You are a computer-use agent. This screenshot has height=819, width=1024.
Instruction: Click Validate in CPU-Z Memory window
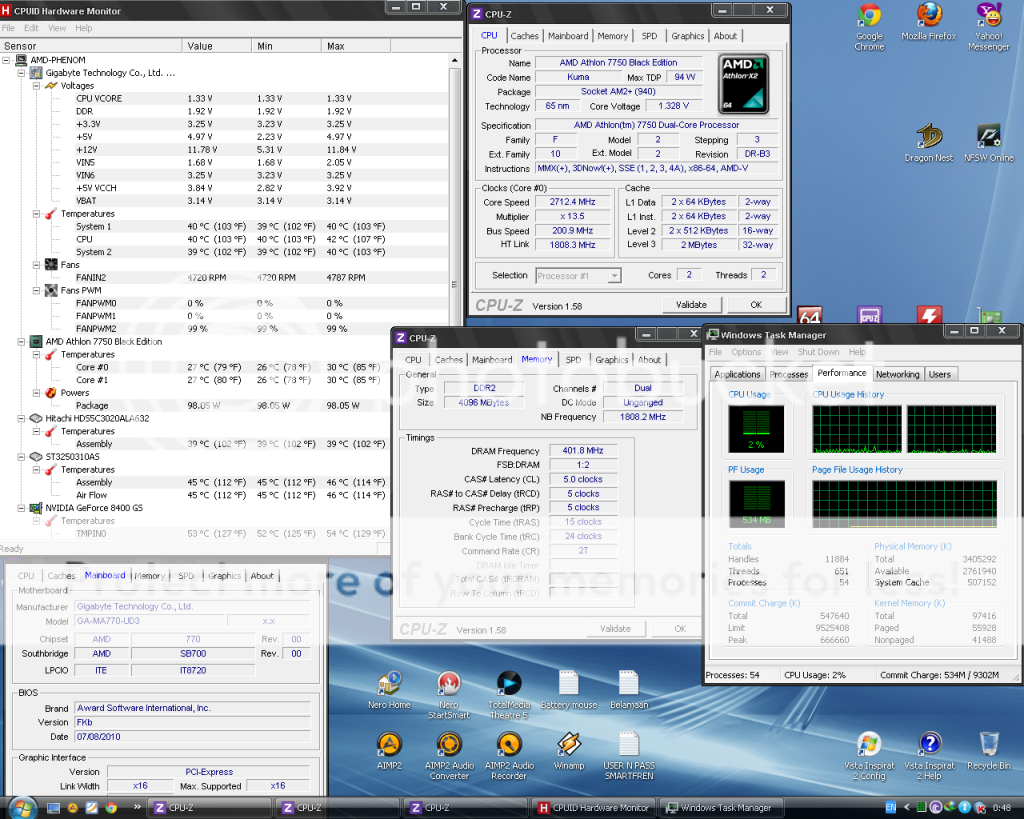tap(615, 629)
